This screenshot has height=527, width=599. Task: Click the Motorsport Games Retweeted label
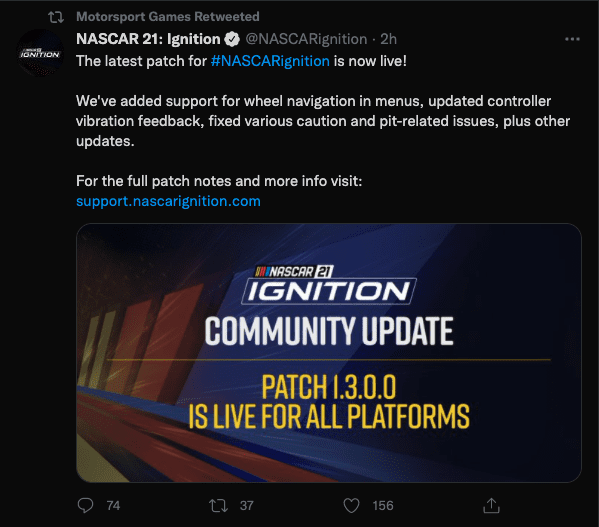coord(168,17)
